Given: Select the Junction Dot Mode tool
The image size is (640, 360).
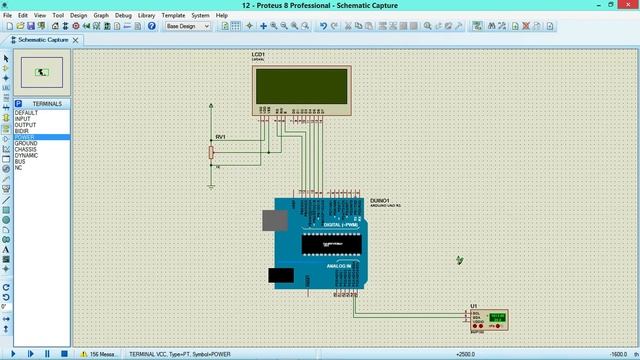Looking at the screenshot, I should pyautogui.click(x=6, y=78).
